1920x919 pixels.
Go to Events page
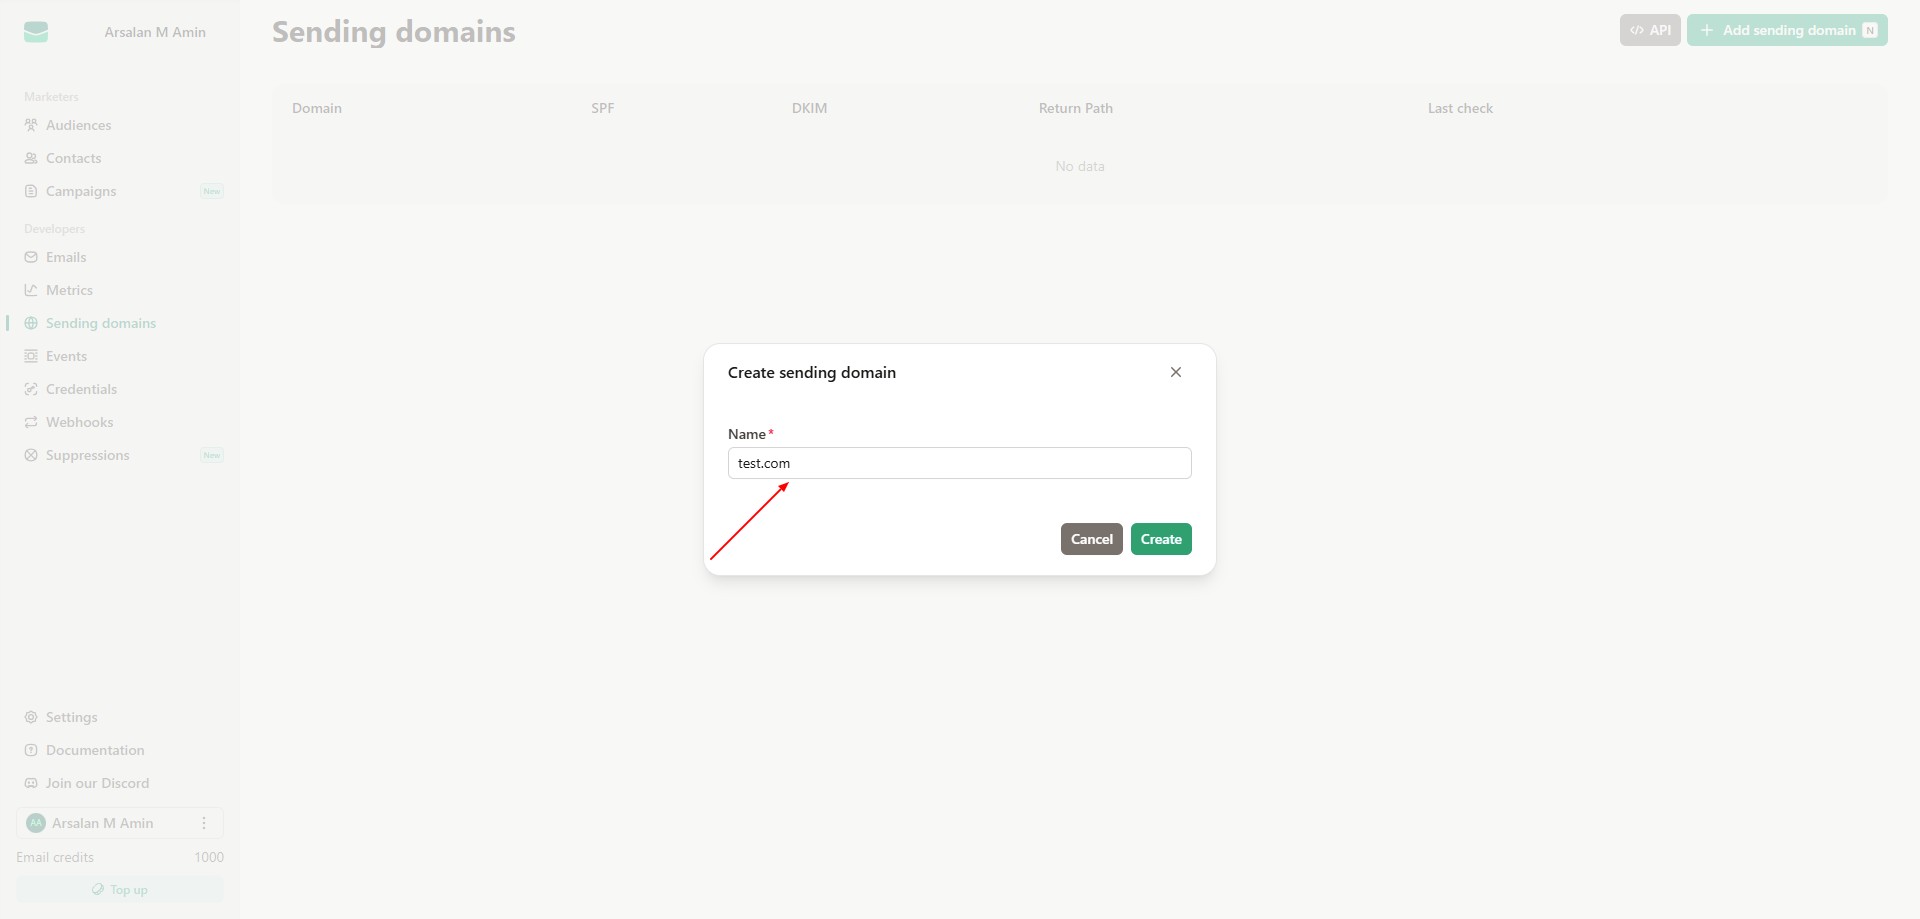[66, 356]
